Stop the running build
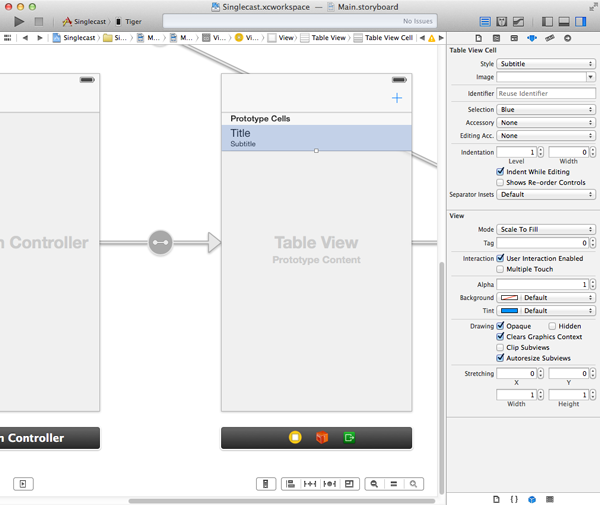Viewport: 600px width, 505px height. click(39, 22)
